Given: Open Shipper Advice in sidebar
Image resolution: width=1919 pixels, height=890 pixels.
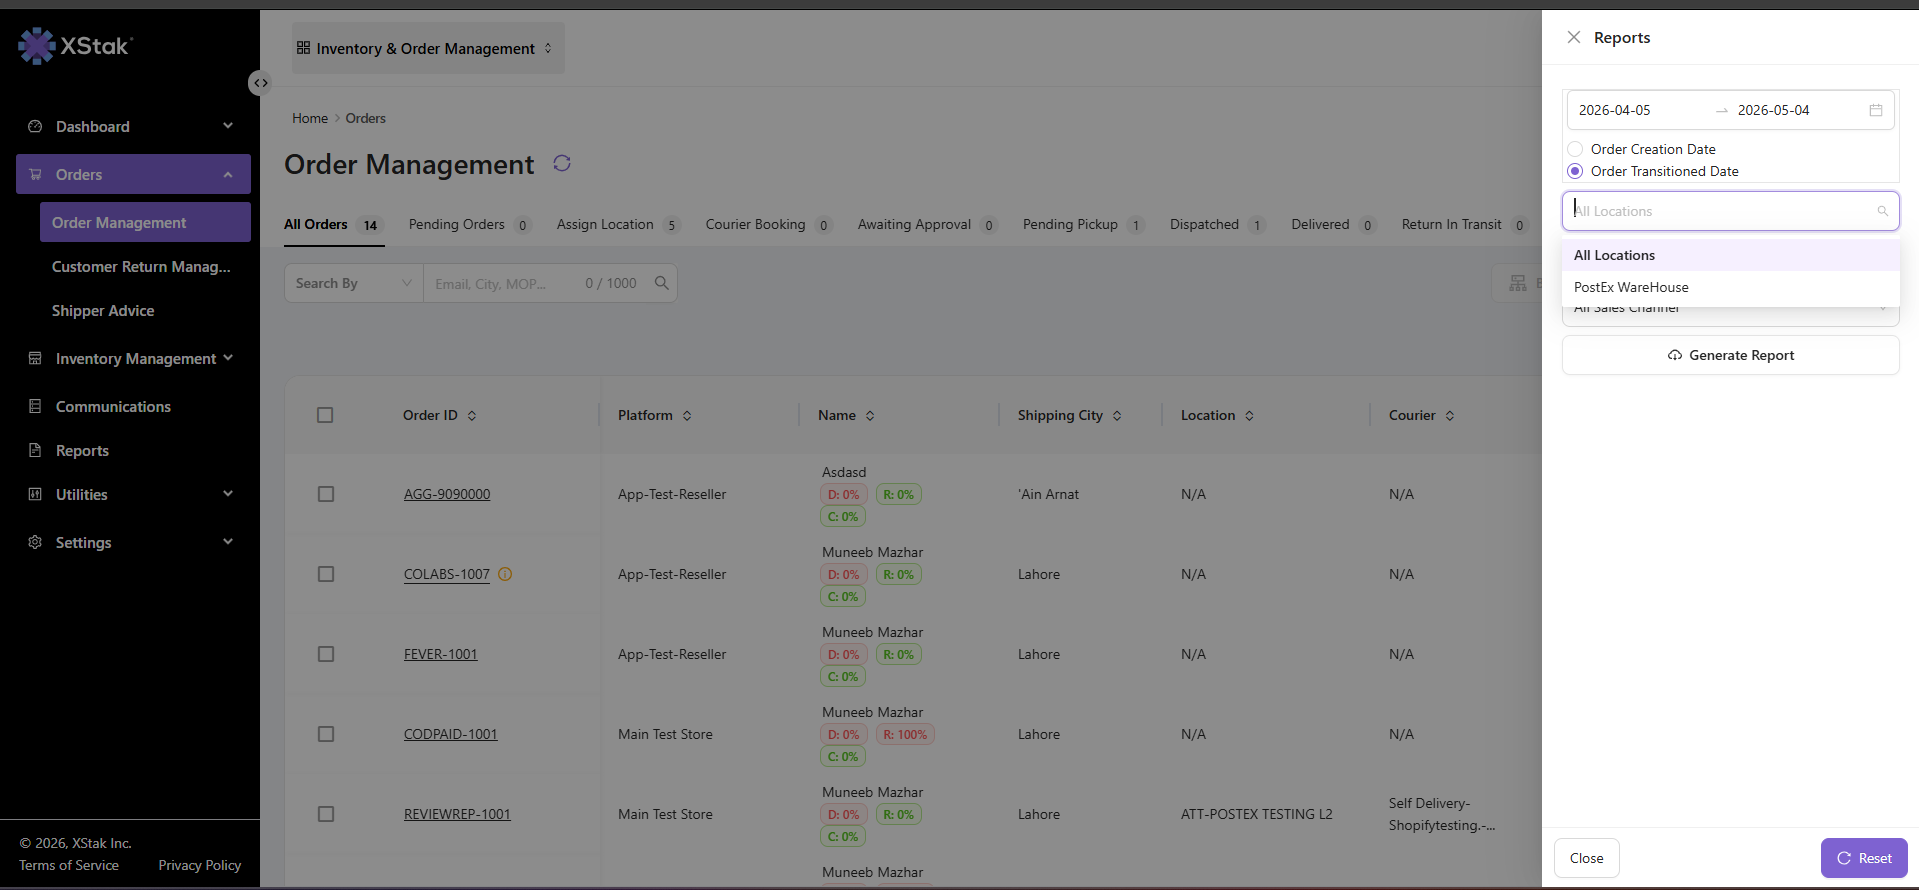Looking at the screenshot, I should tap(103, 311).
